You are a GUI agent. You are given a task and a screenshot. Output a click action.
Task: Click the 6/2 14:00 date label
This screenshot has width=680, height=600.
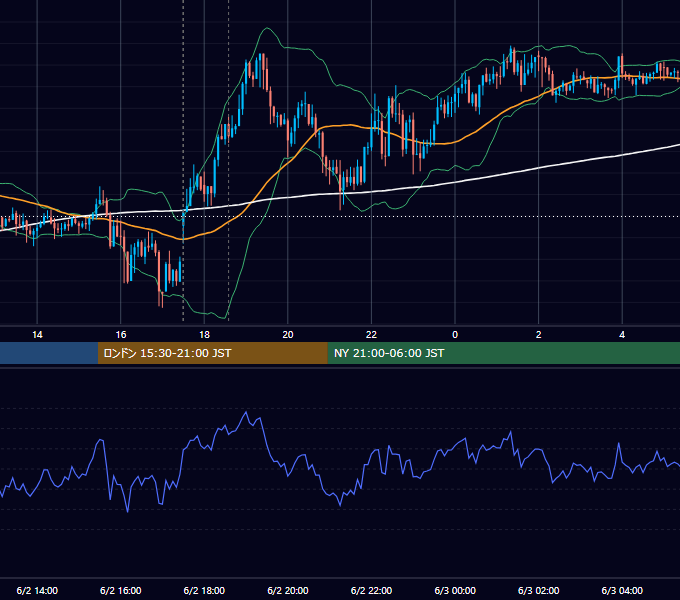coord(37,590)
